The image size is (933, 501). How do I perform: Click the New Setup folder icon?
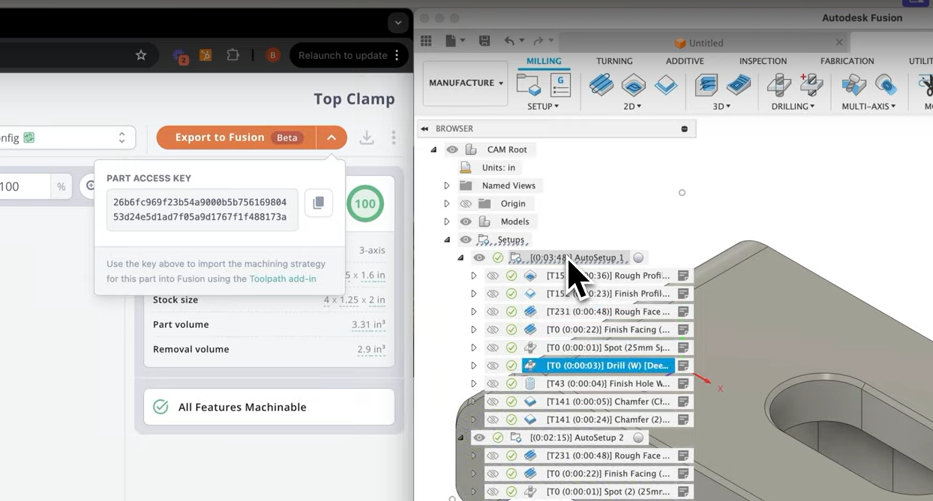(528, 85)
